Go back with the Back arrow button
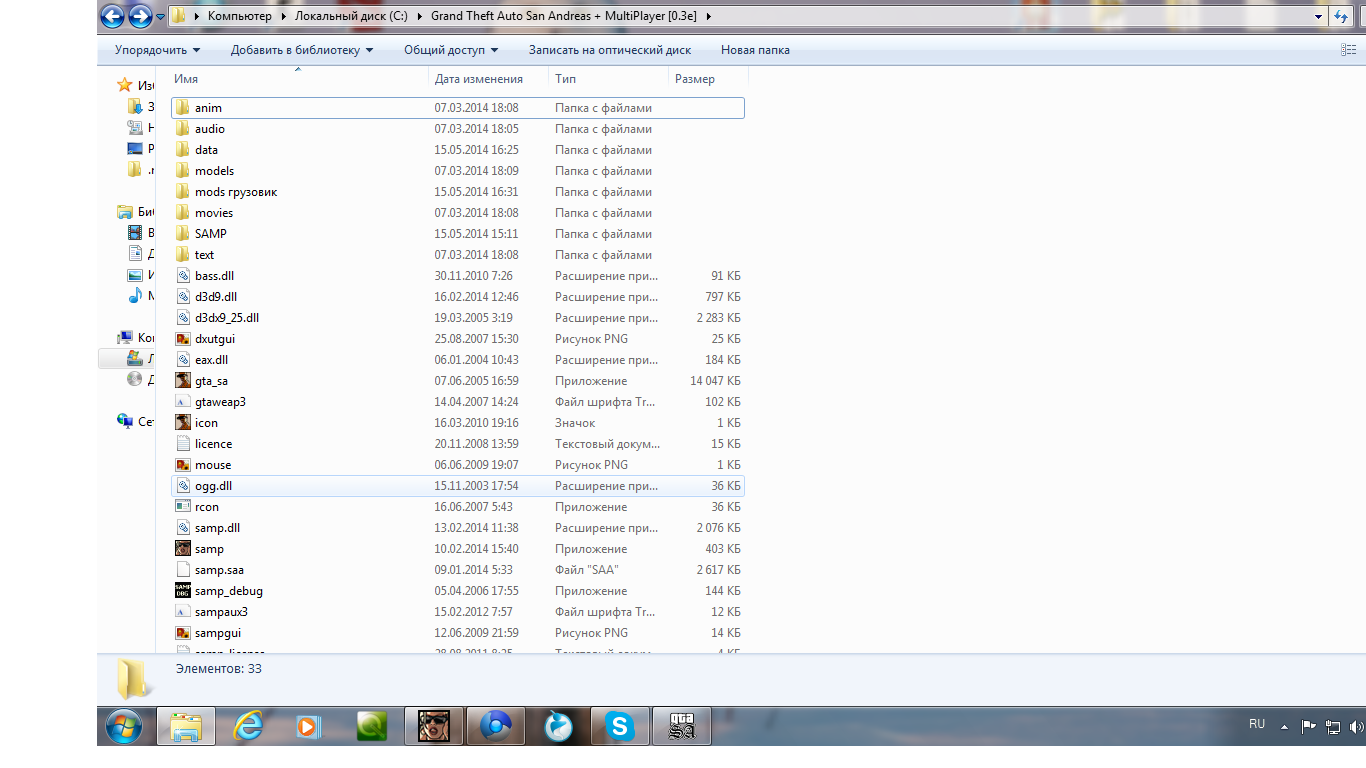Screen dimensions: 1366x768 pos(112,16)
